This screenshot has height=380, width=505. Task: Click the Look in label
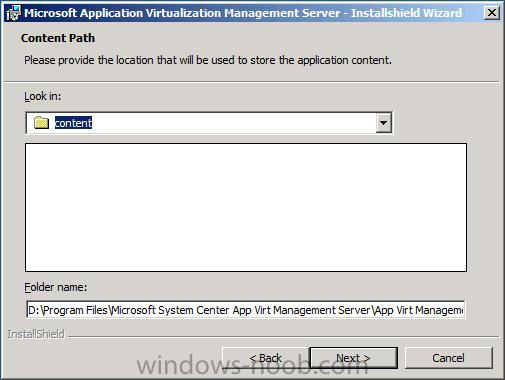pyautogui.click(x=43, y=96)
